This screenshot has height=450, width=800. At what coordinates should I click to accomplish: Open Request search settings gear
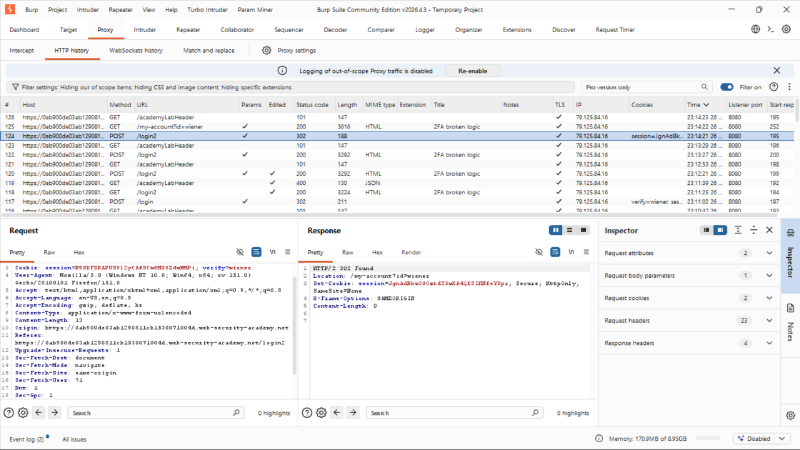point(23,412)
